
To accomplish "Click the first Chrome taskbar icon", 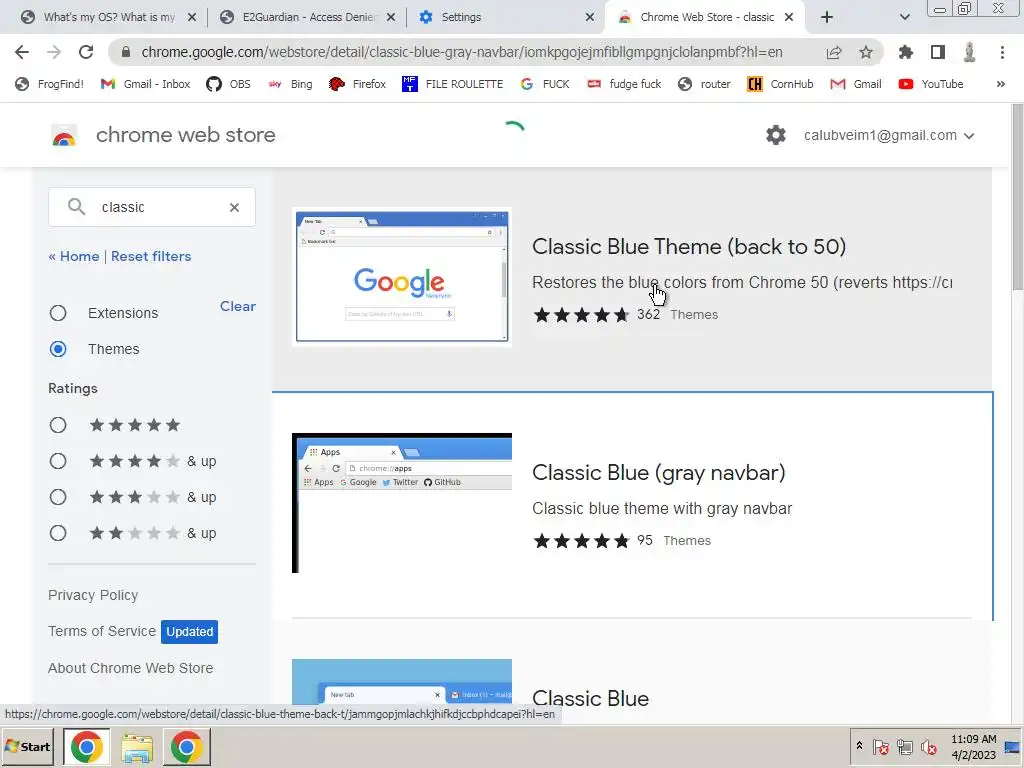I will pyautogui.click(x=87, y=747).
